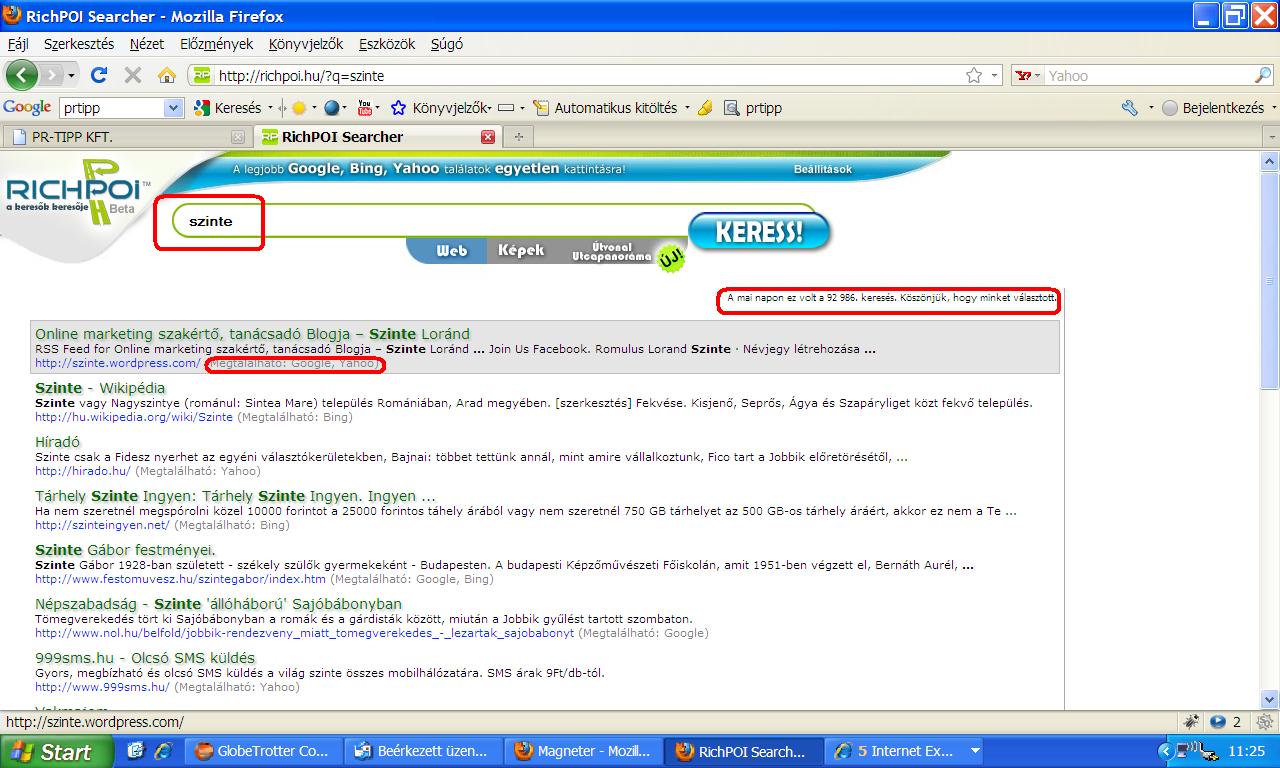Screen dimensions: 1280x768
Task: Open the Könyvjelzők menu in menu bar
Action: 306,44
